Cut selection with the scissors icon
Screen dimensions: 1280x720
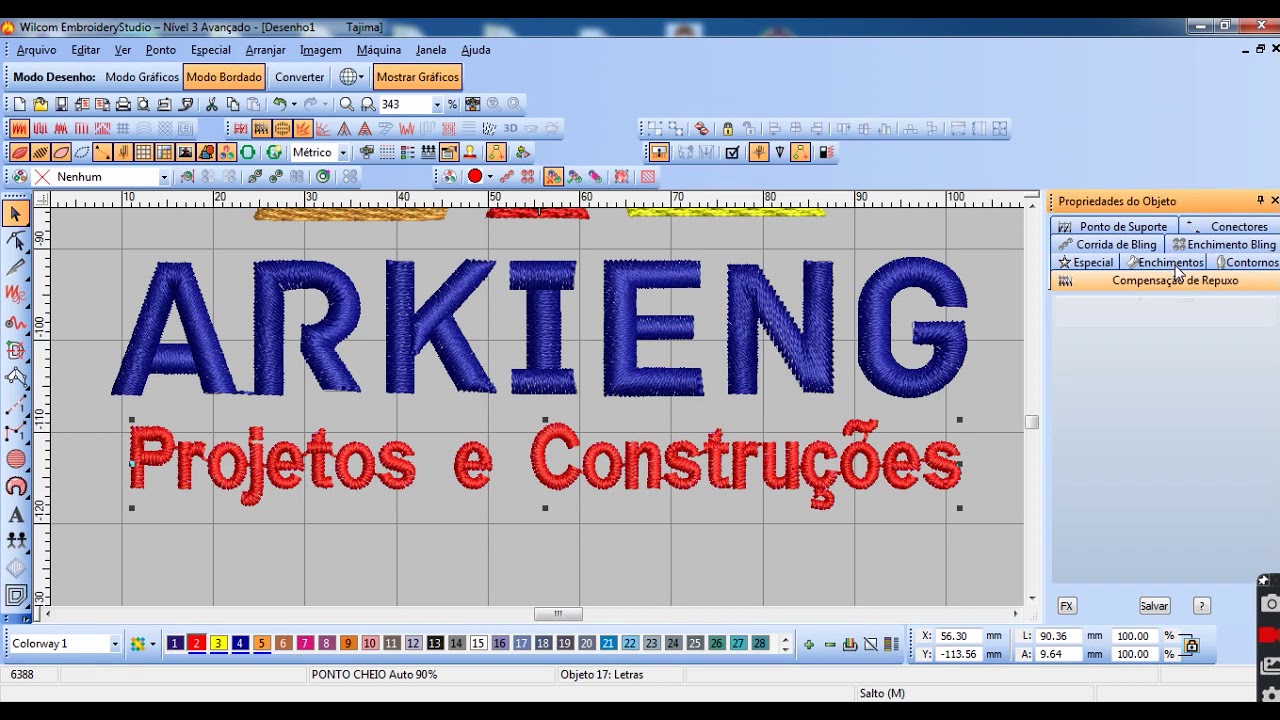[x=212, y=104]
